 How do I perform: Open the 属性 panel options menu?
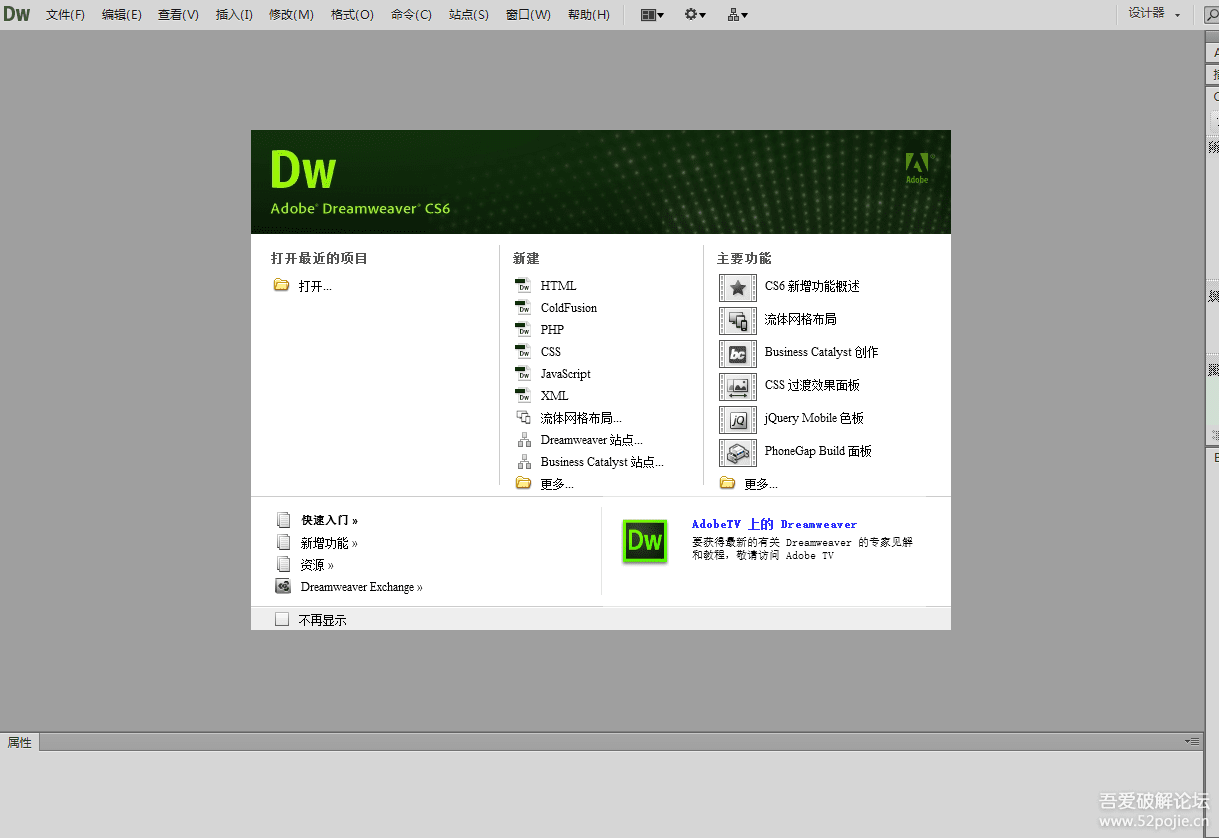(x=1191, y=741)
